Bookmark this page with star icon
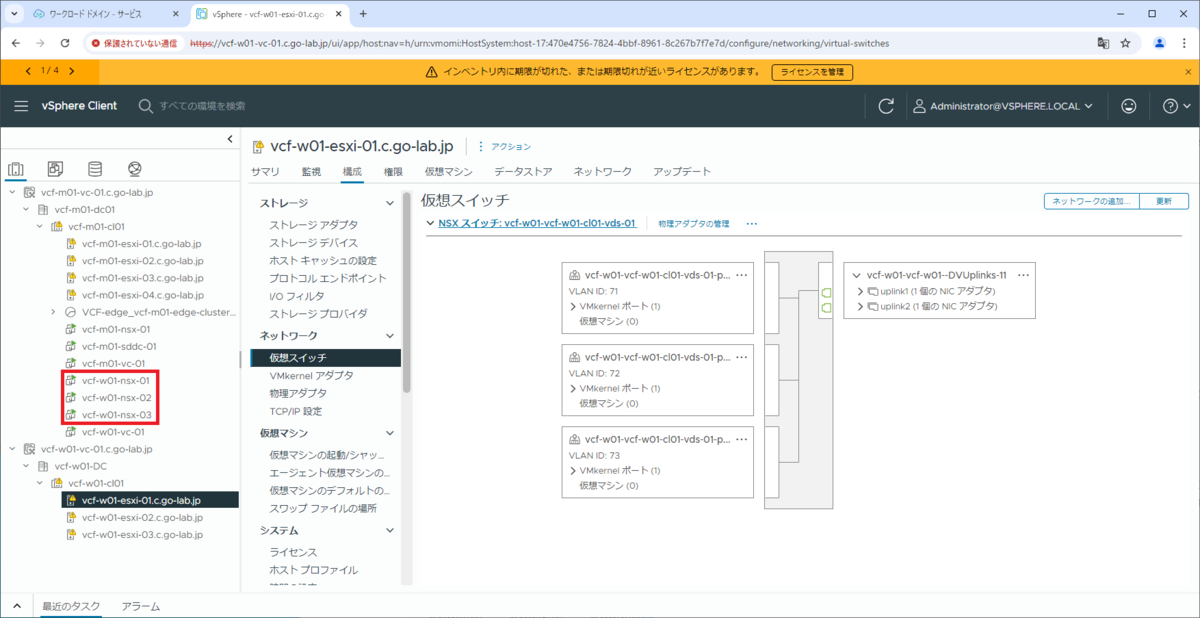Screen dimensions: 1200x618 (x=1125, y=43)
